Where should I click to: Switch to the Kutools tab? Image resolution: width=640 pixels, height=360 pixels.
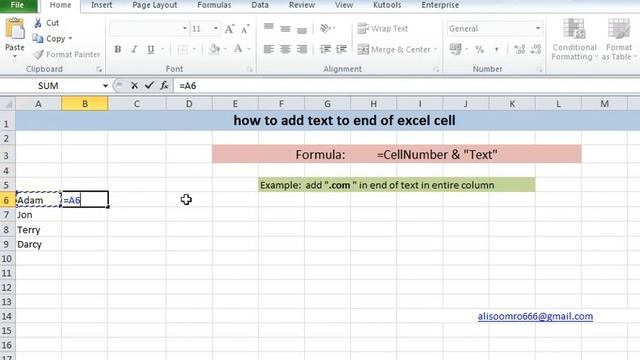tap(387, 5)
